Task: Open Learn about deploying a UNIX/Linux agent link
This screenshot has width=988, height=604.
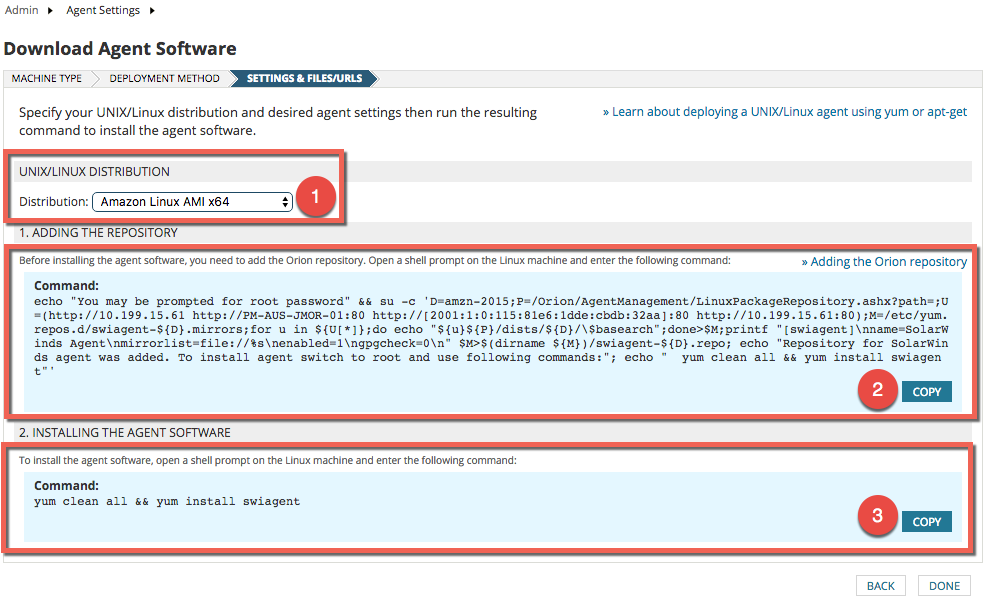Action: tap(784, 111)
